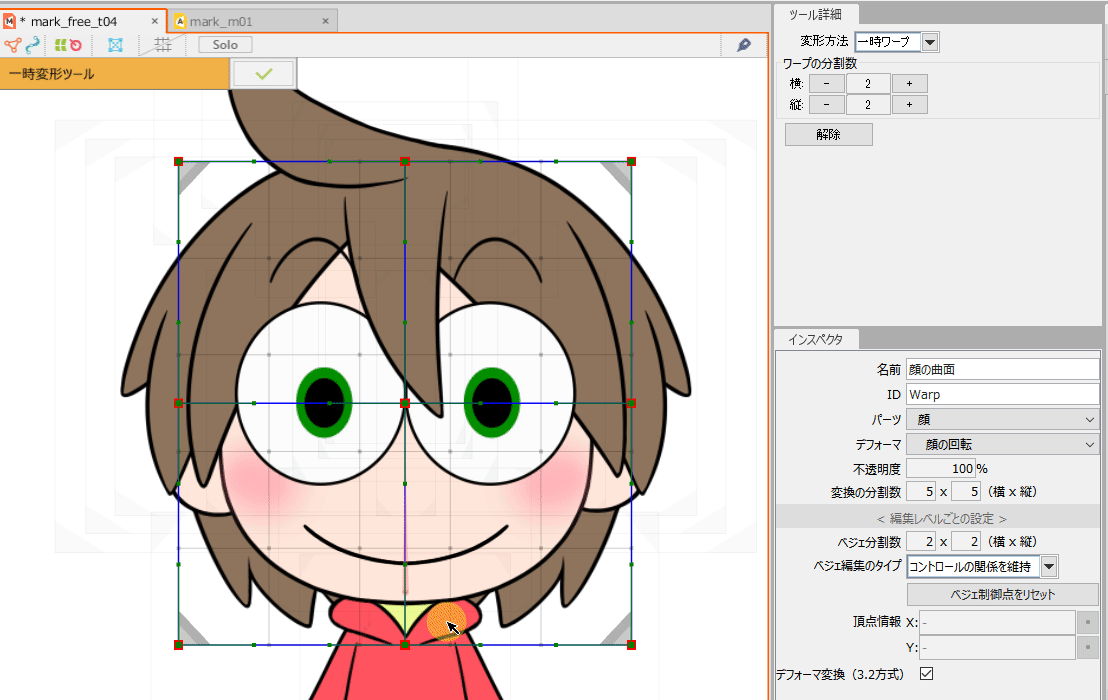
Task: Uncheck the デフォーマ変換 (3.2方式) checkbox
Action: (926, 674)
